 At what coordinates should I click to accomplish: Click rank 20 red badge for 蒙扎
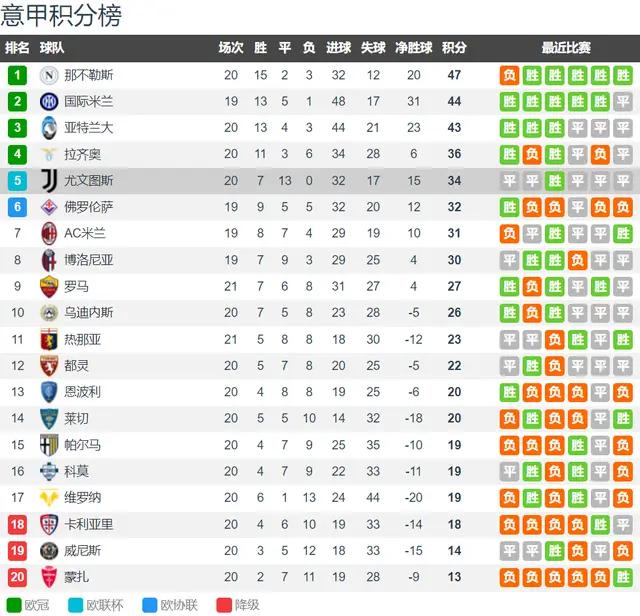[x=17, y=577]
